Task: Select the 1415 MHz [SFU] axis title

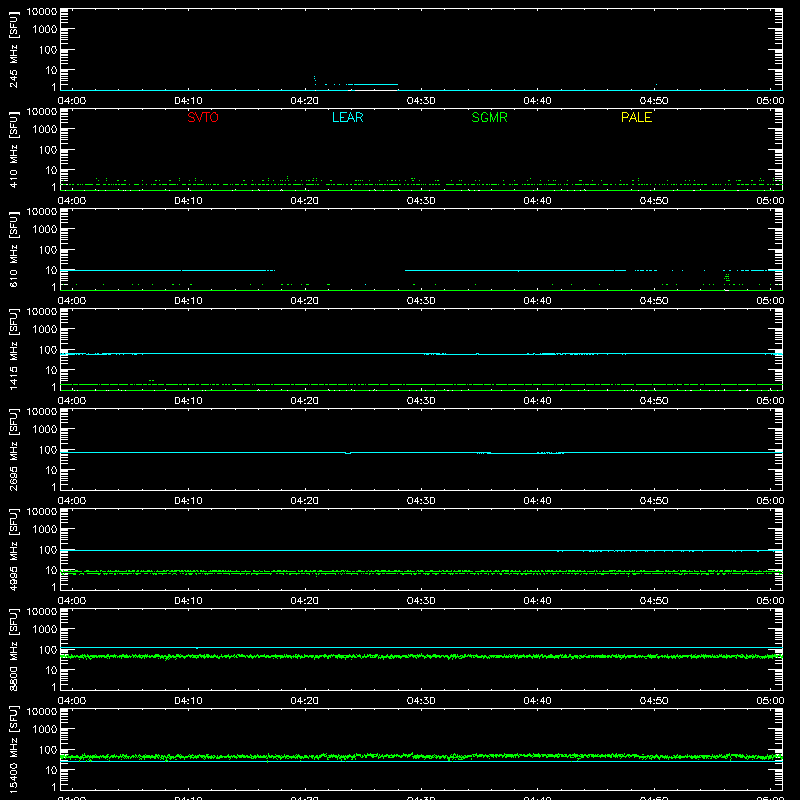Action: click(13, 349)
